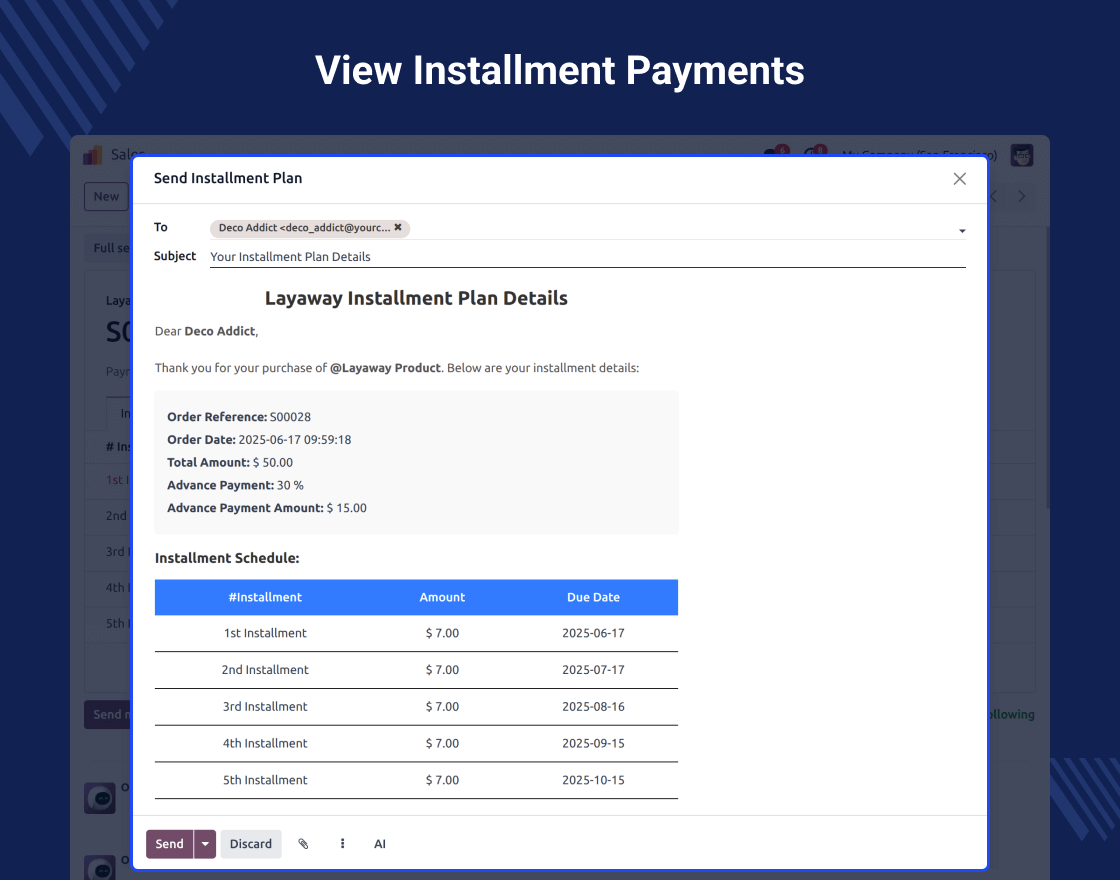
Task: Click the Due Date column header
Action: point(593,597)
